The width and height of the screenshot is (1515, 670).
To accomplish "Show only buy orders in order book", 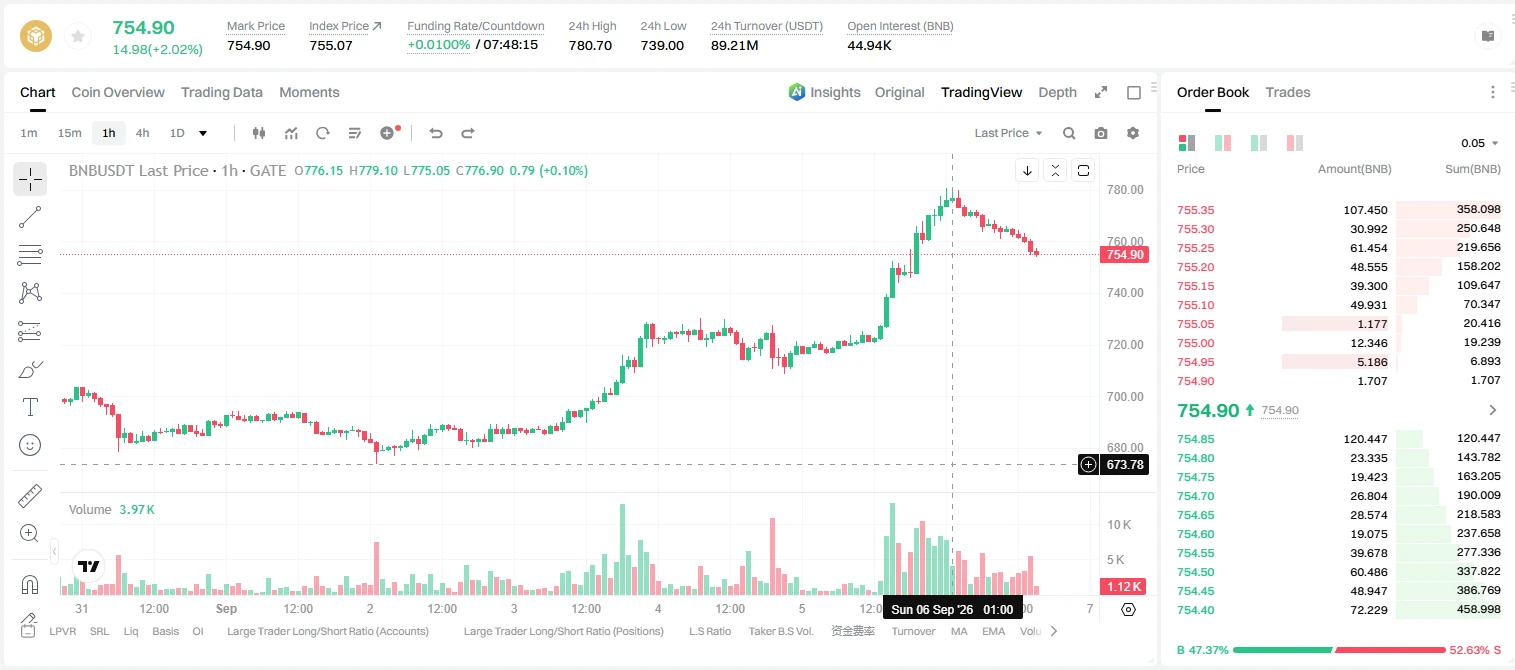I will [1259, 143].
